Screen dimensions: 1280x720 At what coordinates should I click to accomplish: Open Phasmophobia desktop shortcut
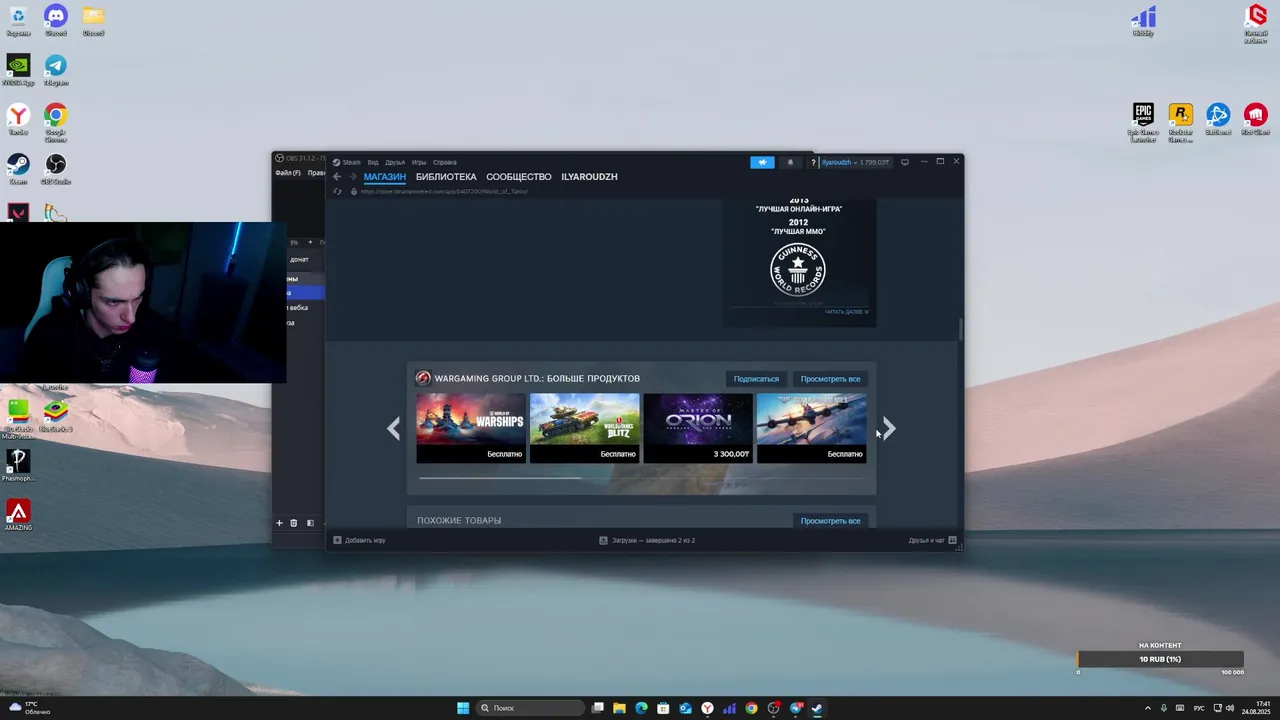pos(18,465)
